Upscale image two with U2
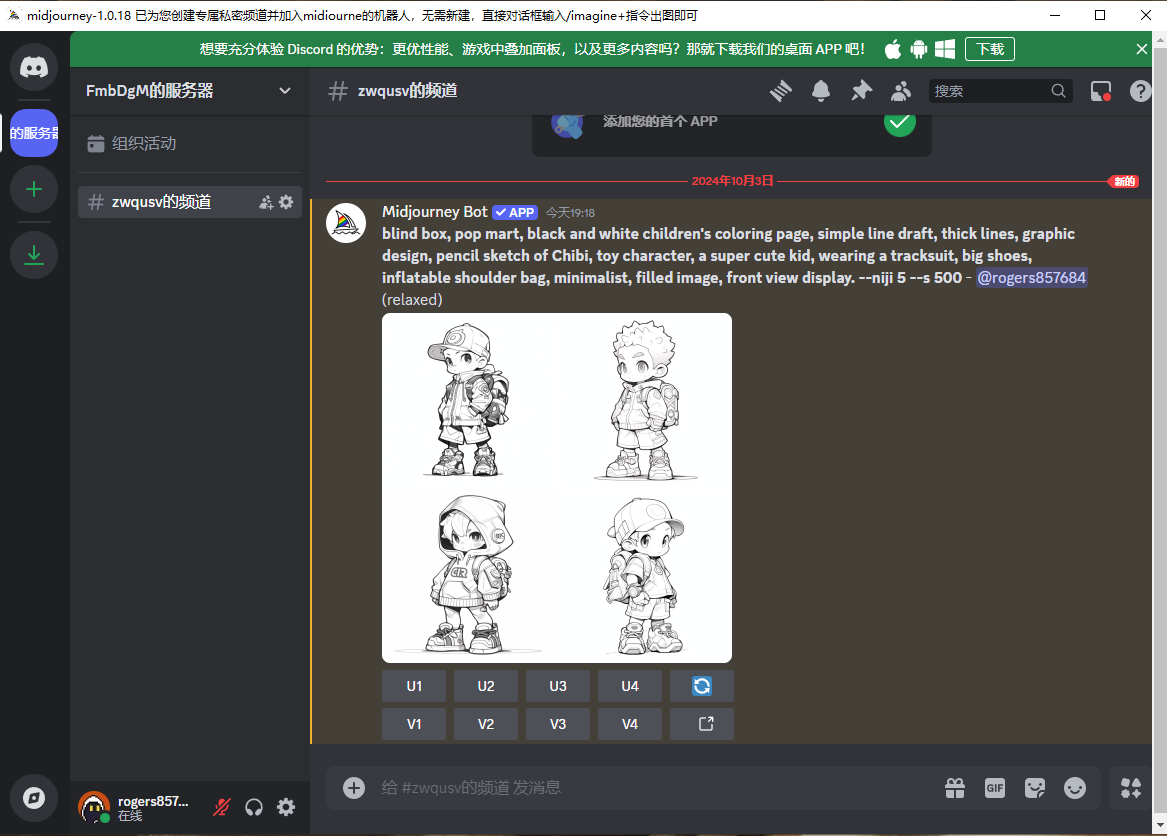1167x836 pixels. click(486, 686)
